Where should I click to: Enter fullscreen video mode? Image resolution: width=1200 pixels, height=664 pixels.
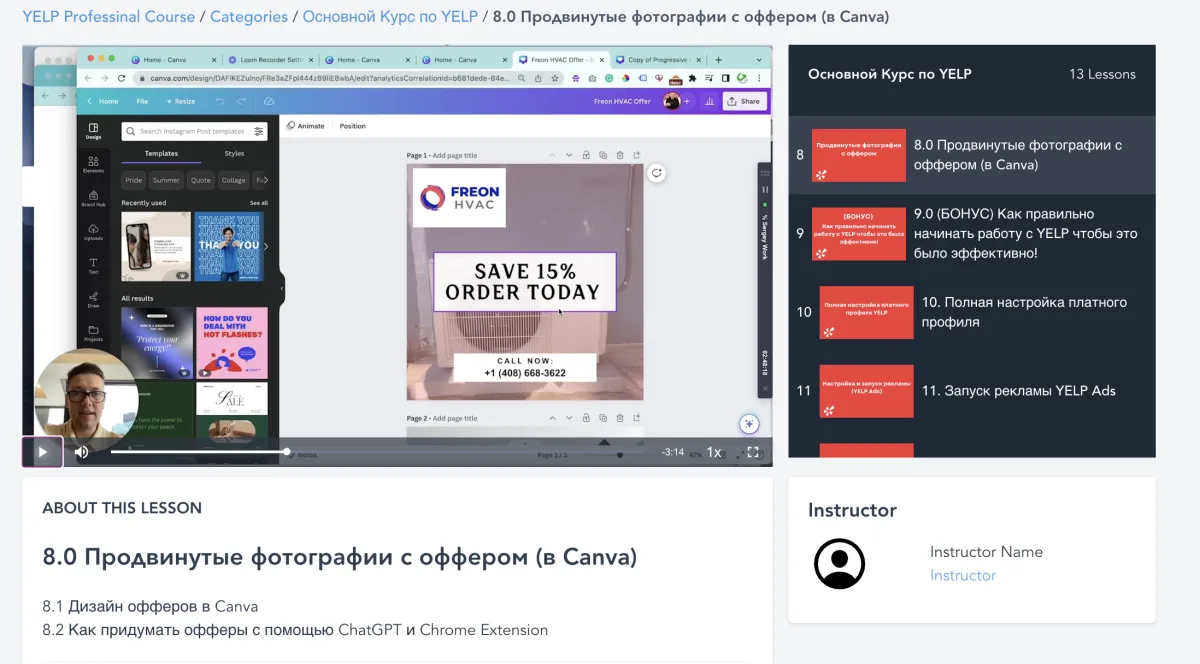click(x=753, y=452)
